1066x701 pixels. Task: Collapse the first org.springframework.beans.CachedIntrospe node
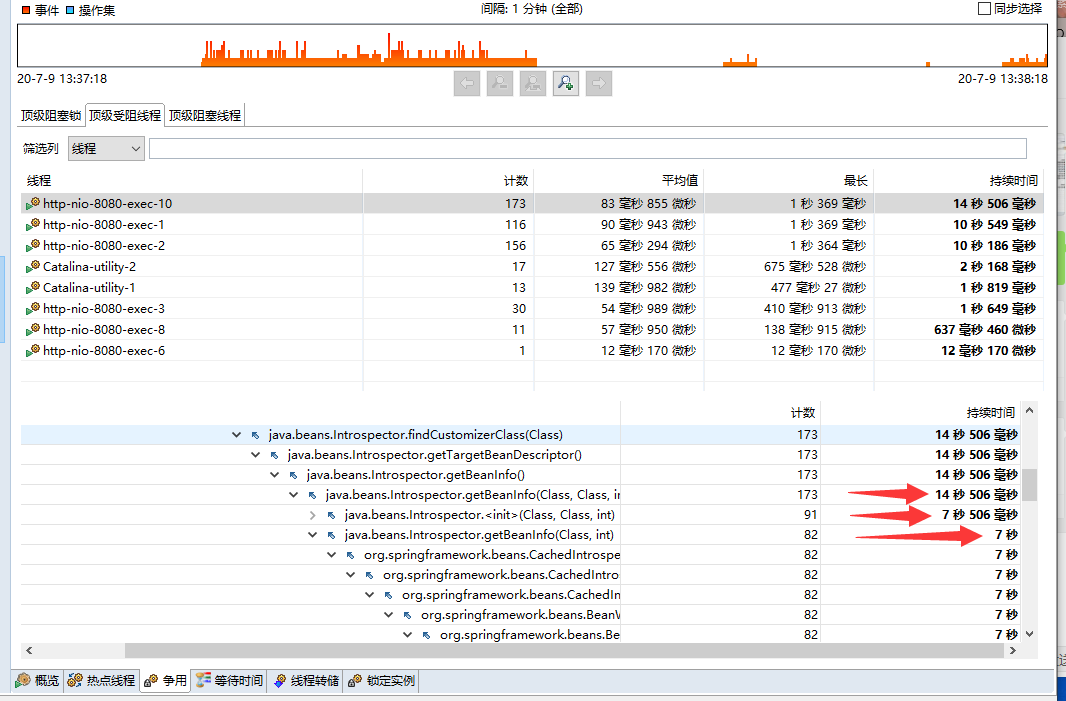pos(331,555)
